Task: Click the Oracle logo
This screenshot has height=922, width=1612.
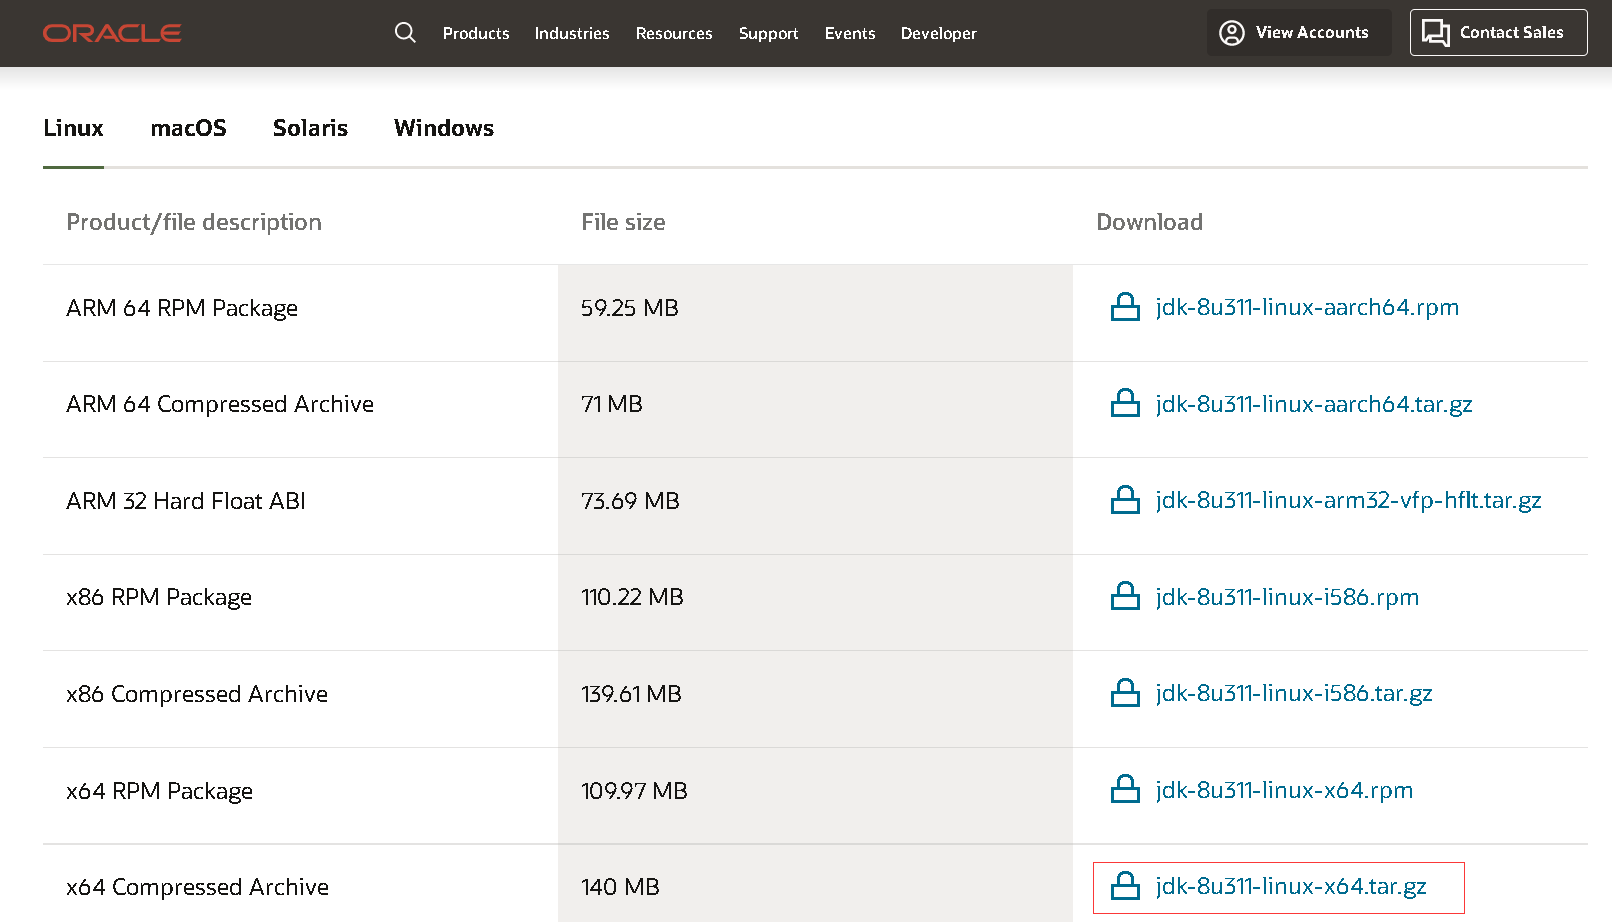Action: (112, 33)
